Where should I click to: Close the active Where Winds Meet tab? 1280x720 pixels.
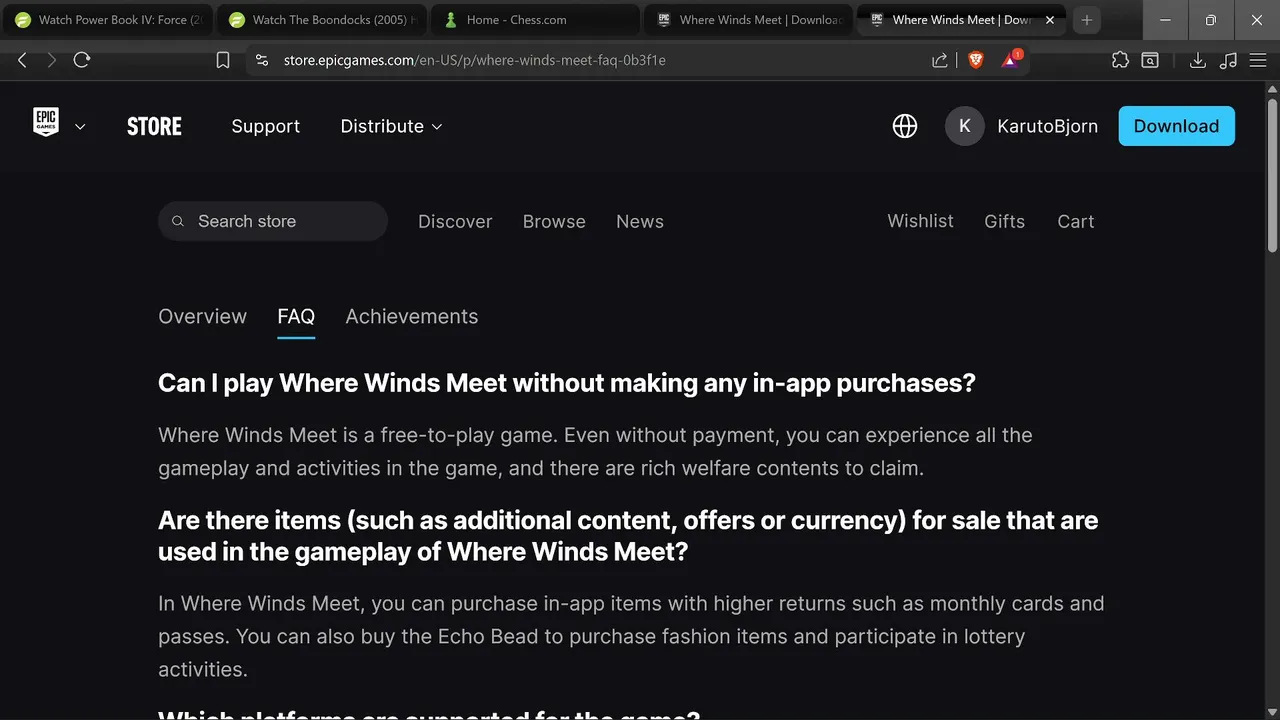pyautogui.click(x=1050, y=20)
